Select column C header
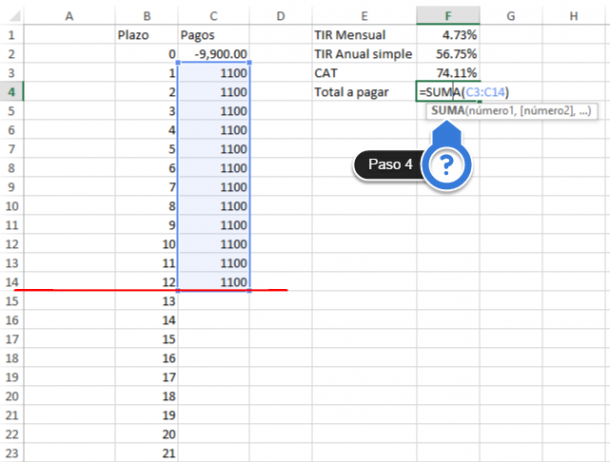The width and height of the screenshot is (610, 462). (x=213, y=15)
